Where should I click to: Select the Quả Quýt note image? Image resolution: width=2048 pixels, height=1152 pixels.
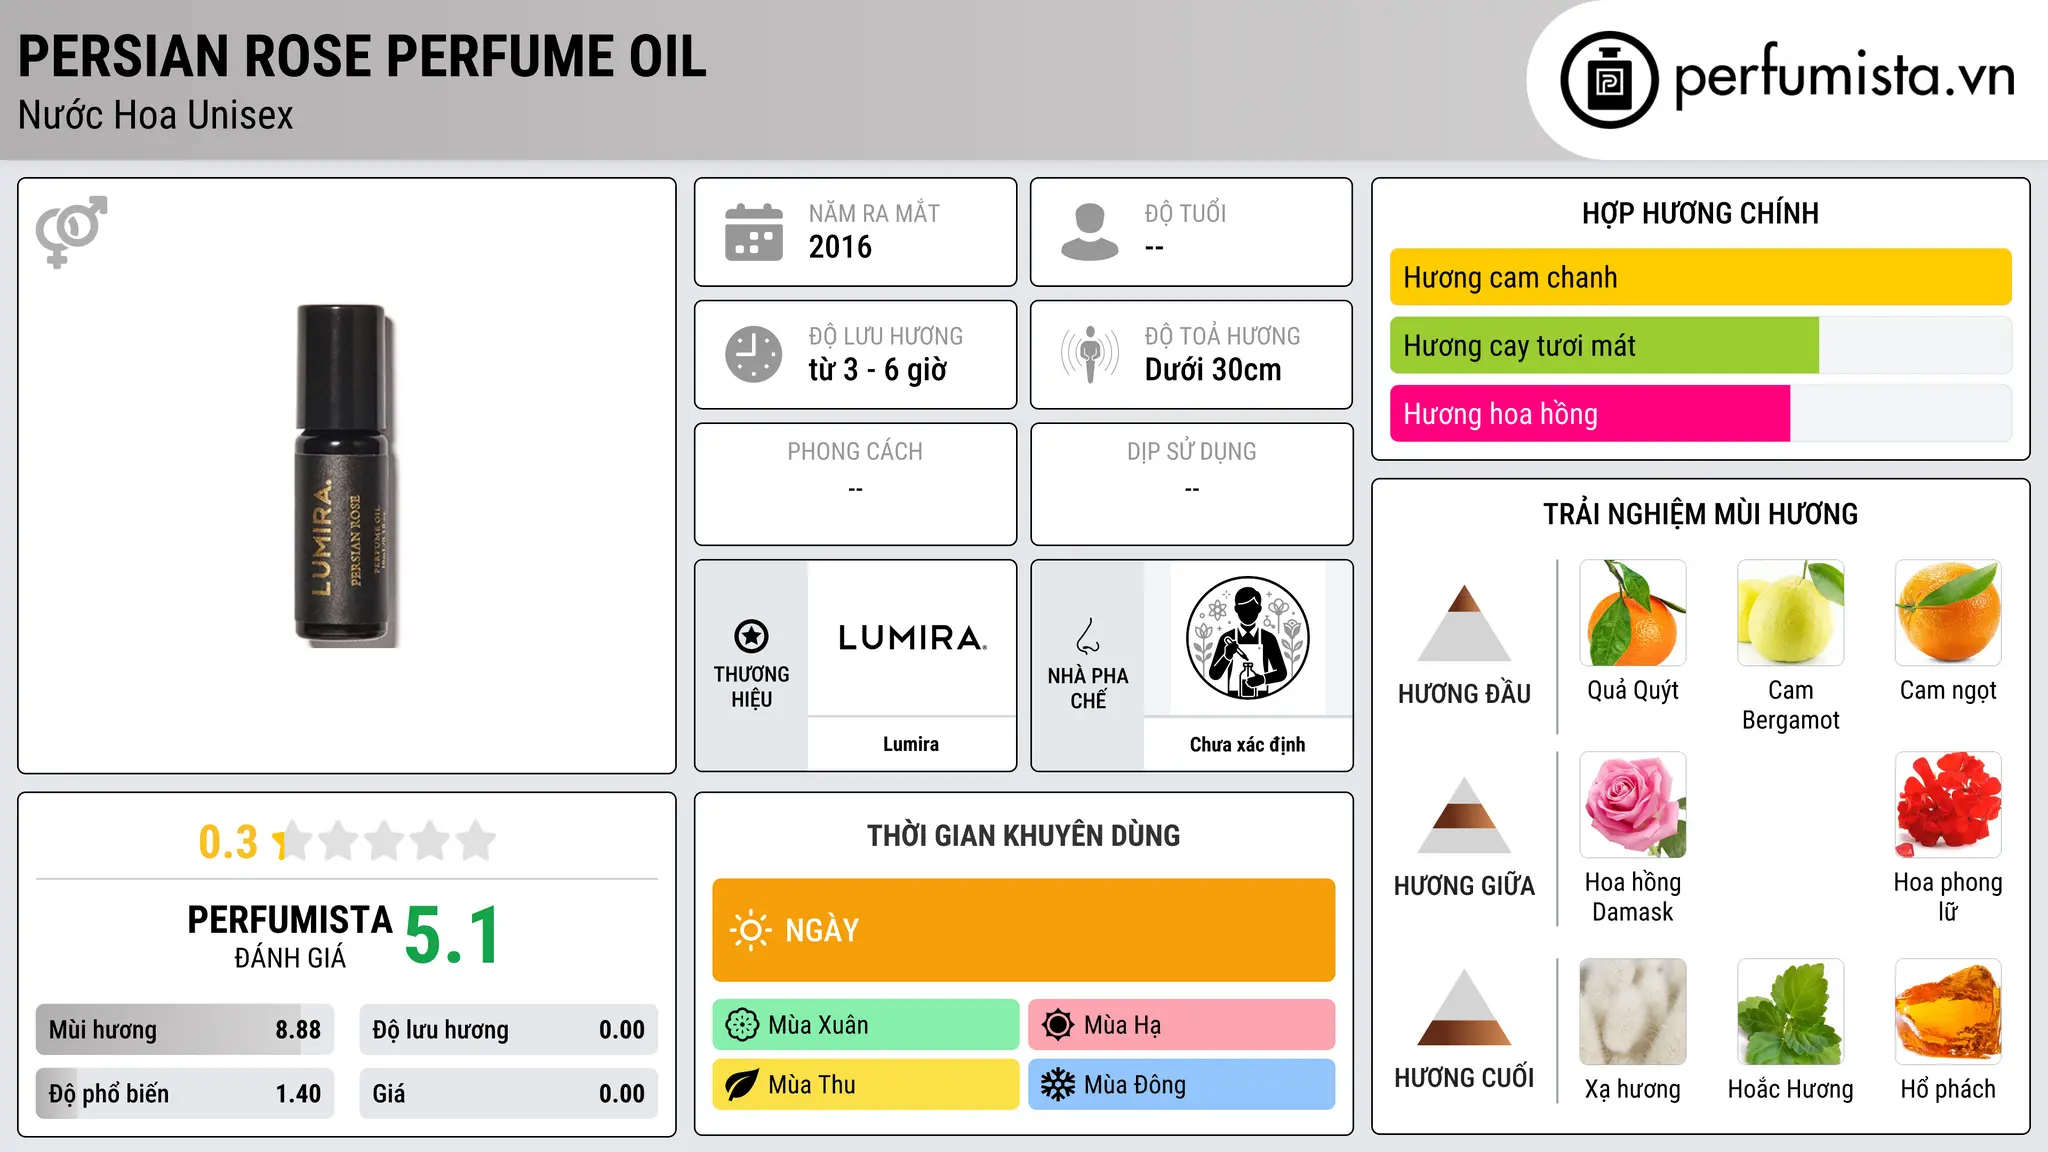1633,613
